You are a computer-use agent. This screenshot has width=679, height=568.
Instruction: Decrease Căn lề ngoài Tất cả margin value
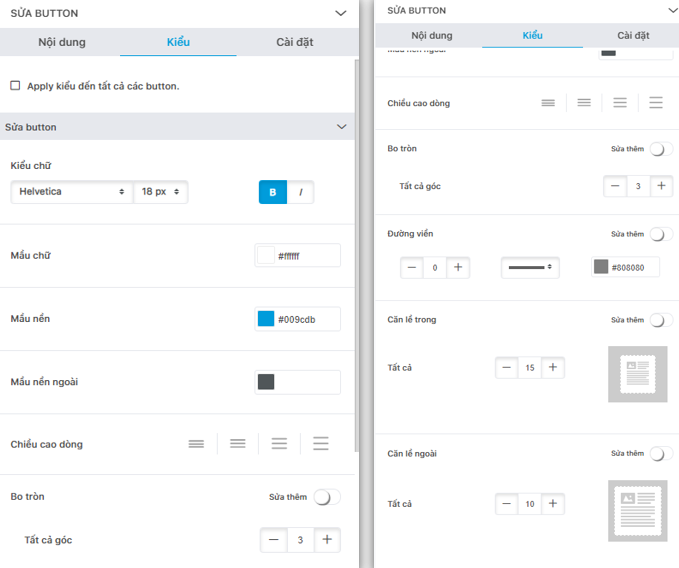click(x=507, y=504)
